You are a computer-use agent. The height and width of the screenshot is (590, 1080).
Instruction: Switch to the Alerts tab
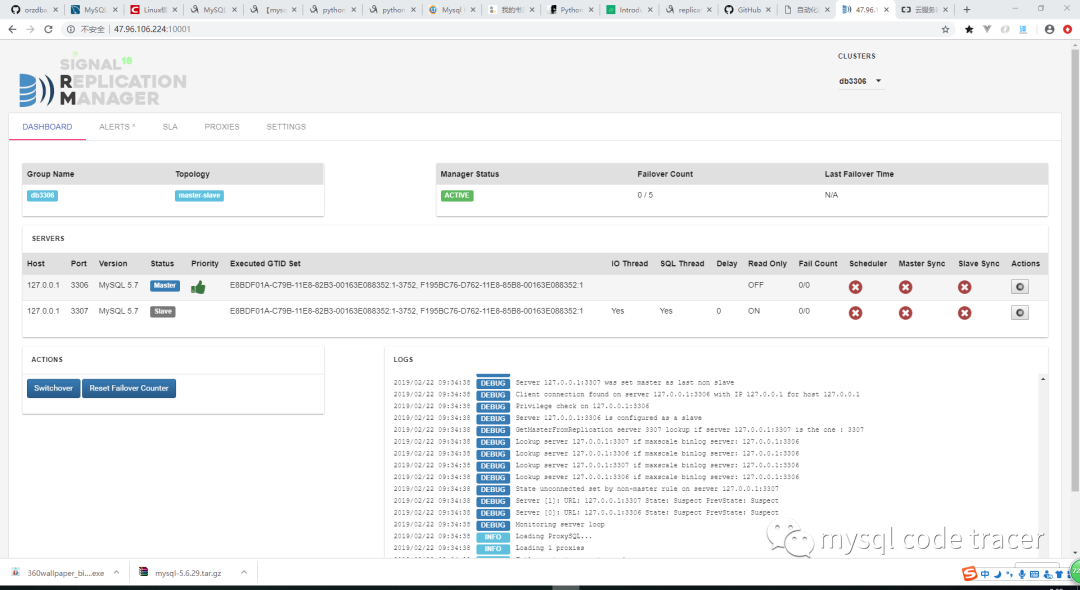point(117,127)
